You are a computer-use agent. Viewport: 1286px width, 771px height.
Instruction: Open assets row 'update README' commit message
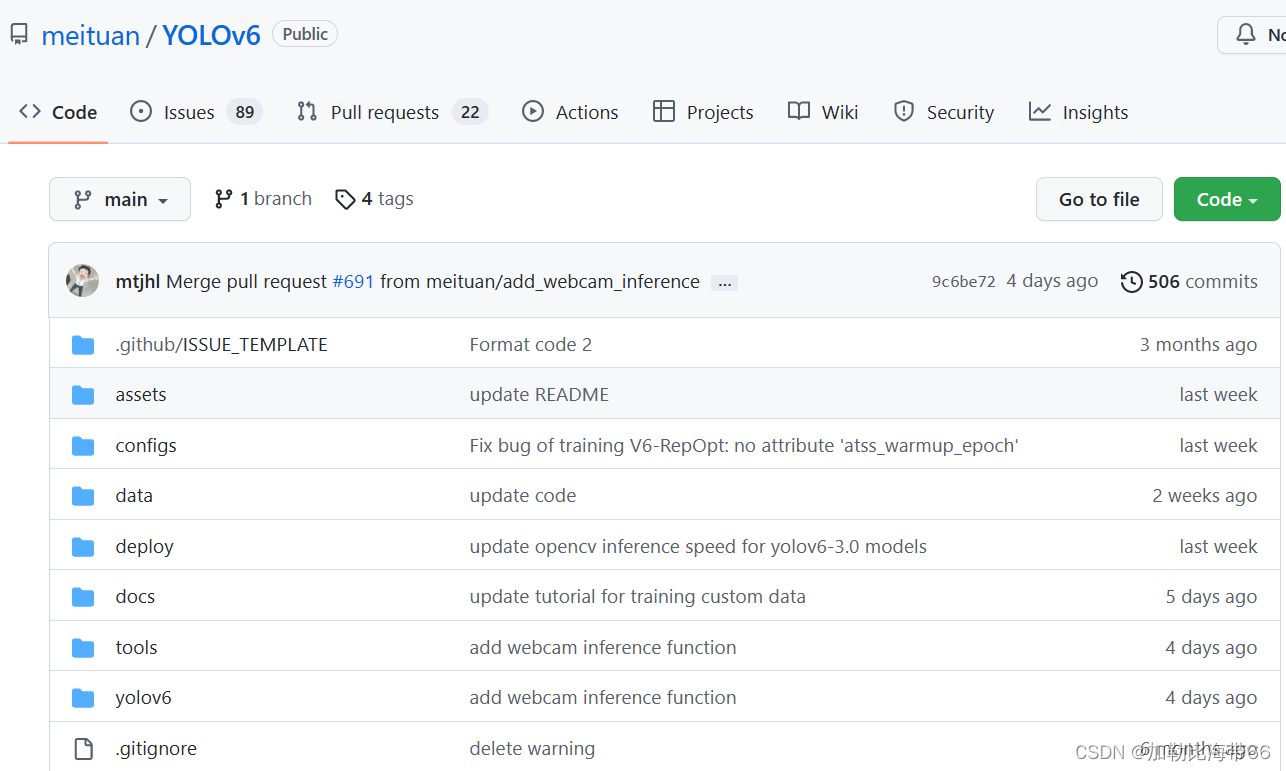click(539, 395)
